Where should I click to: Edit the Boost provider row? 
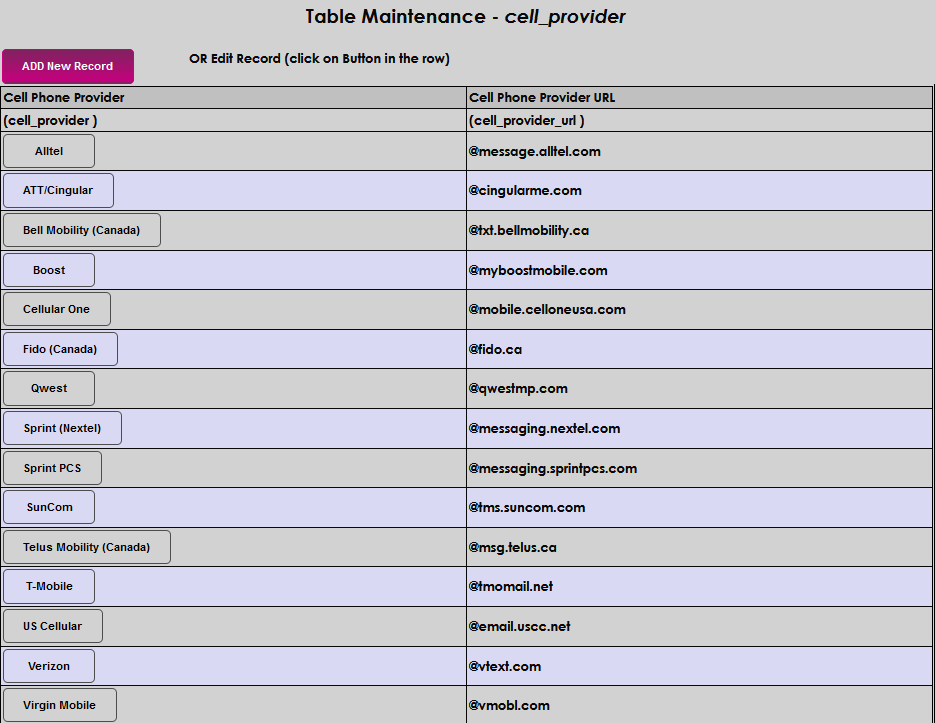(49, 270)
